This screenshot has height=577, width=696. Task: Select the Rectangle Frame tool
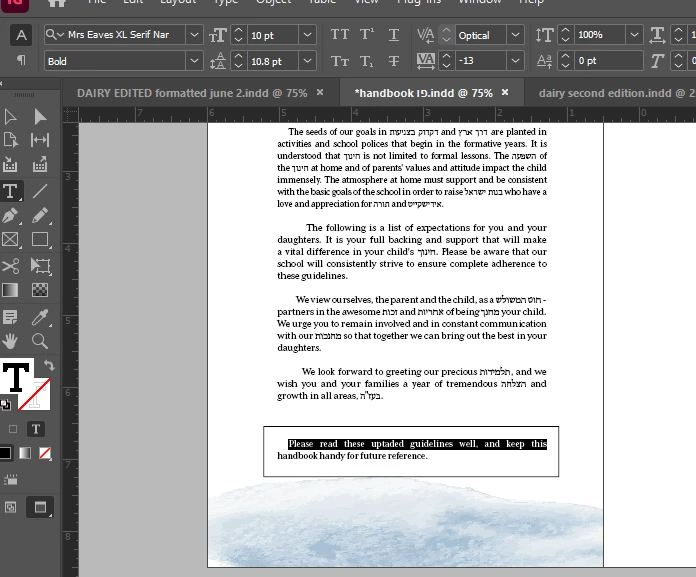[10, 240]
